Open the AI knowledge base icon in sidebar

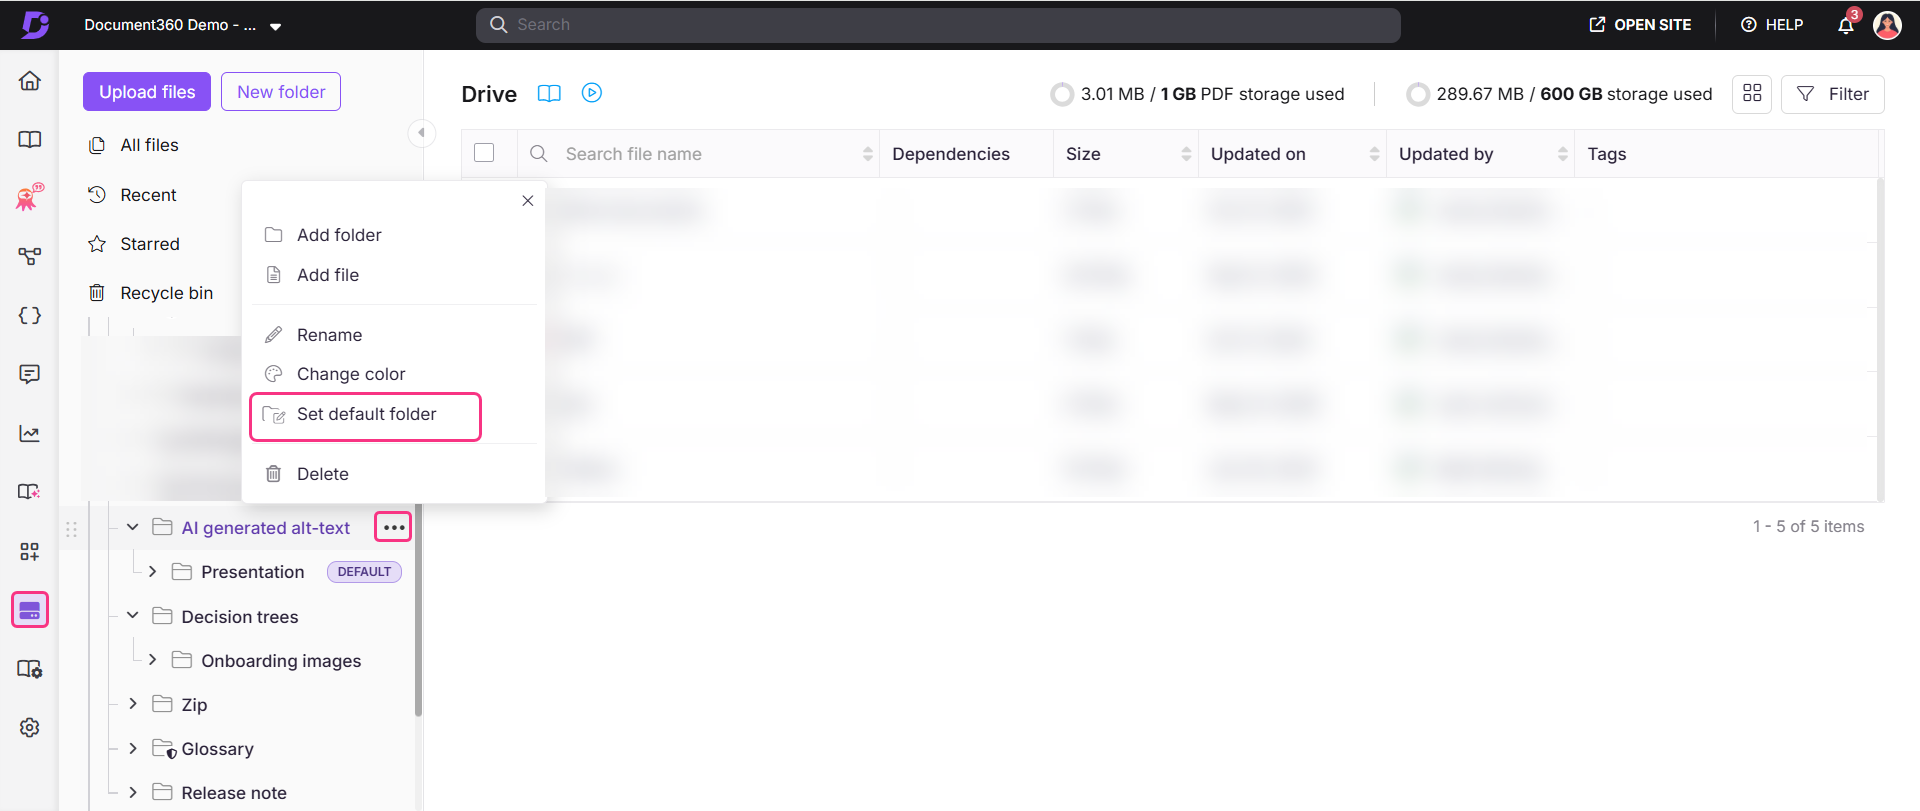point(30,492)
